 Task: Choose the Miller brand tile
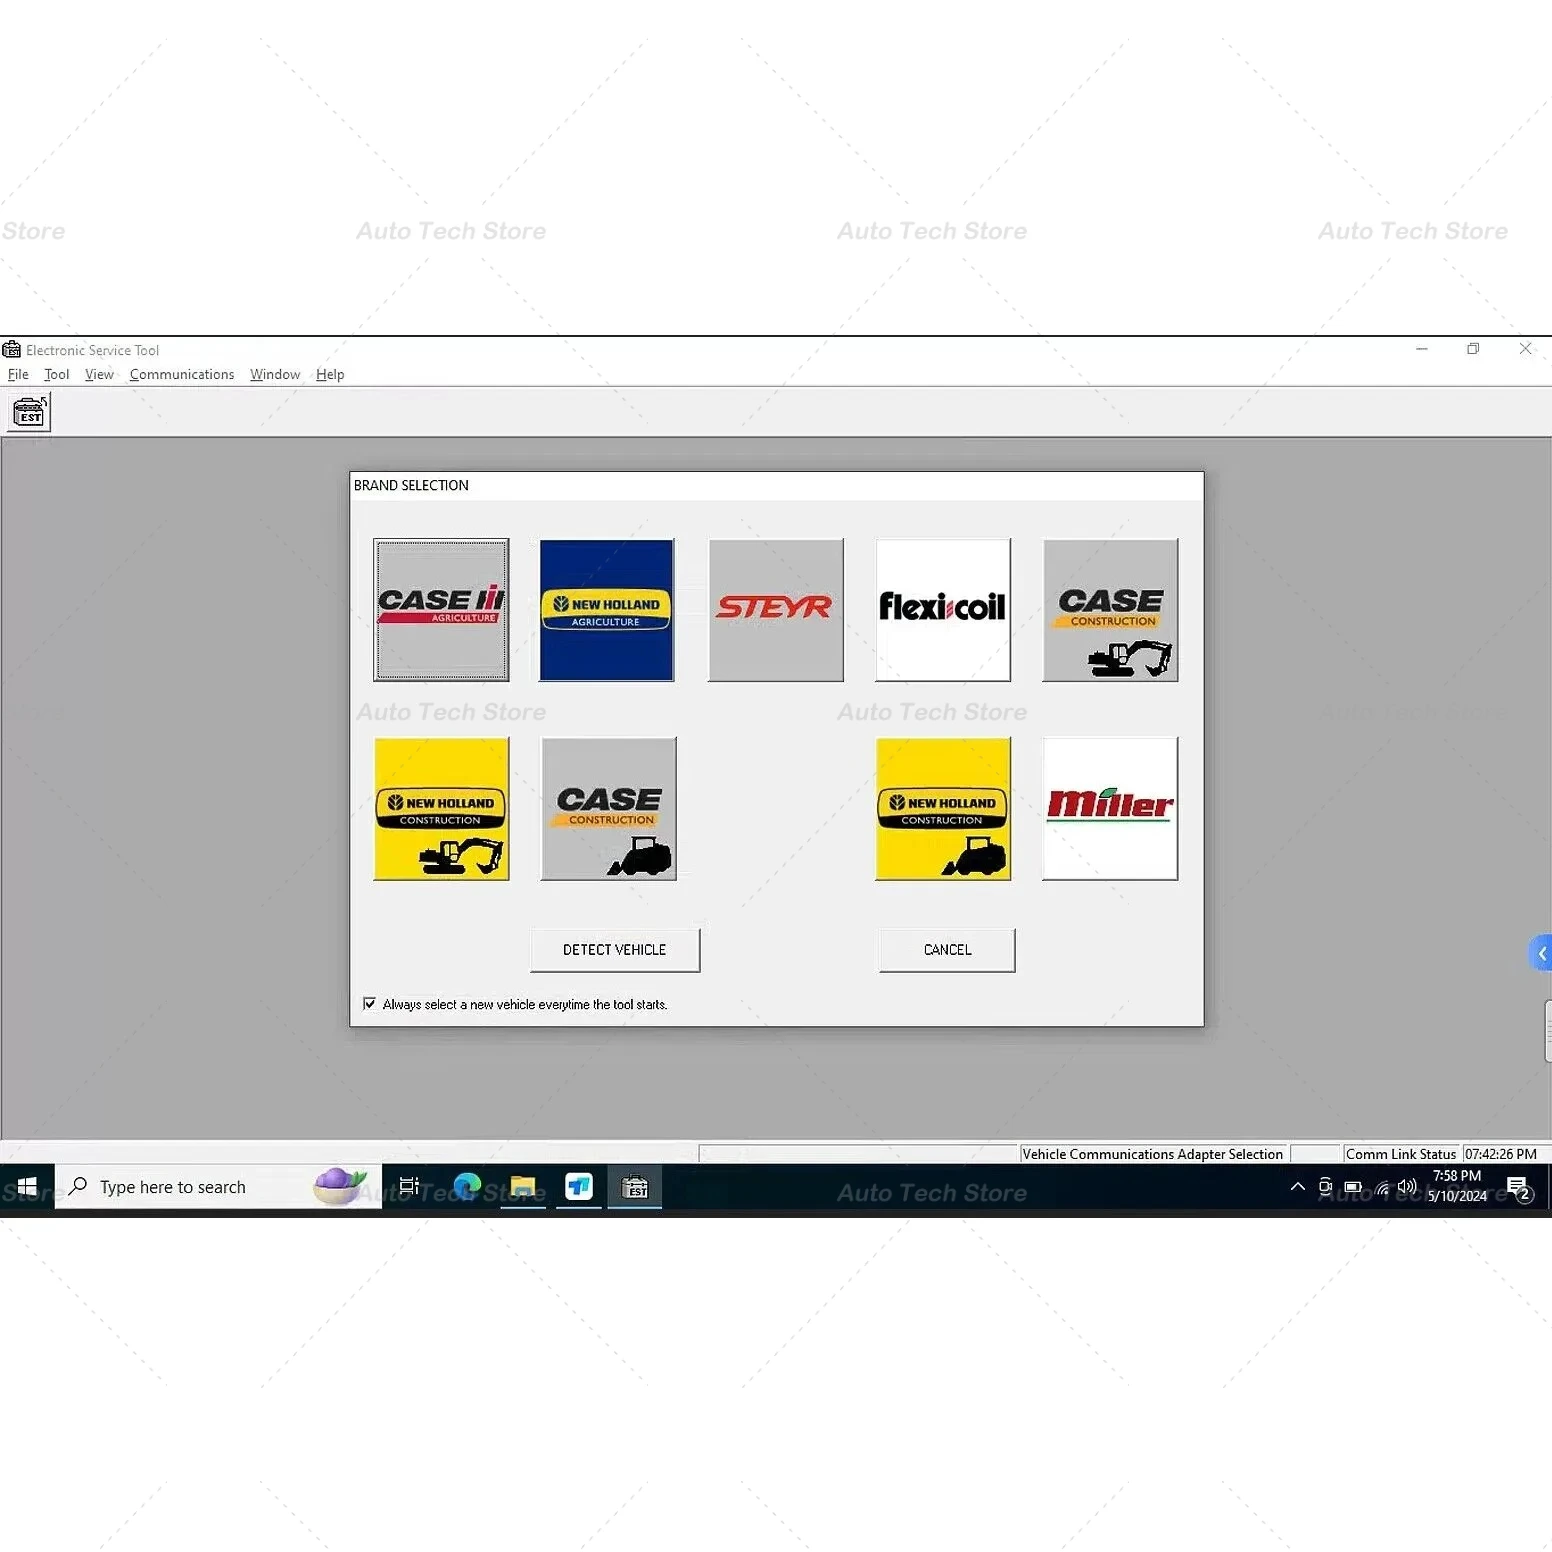[x=1110, y=809]
